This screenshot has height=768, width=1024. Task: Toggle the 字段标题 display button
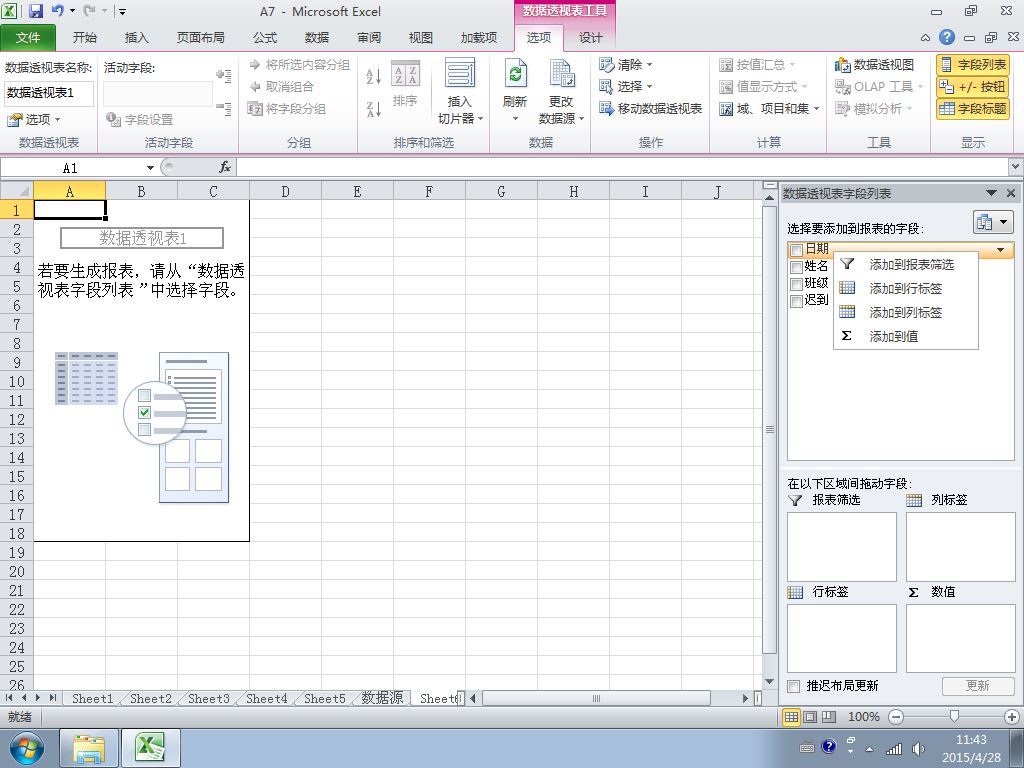coord(973,108)
